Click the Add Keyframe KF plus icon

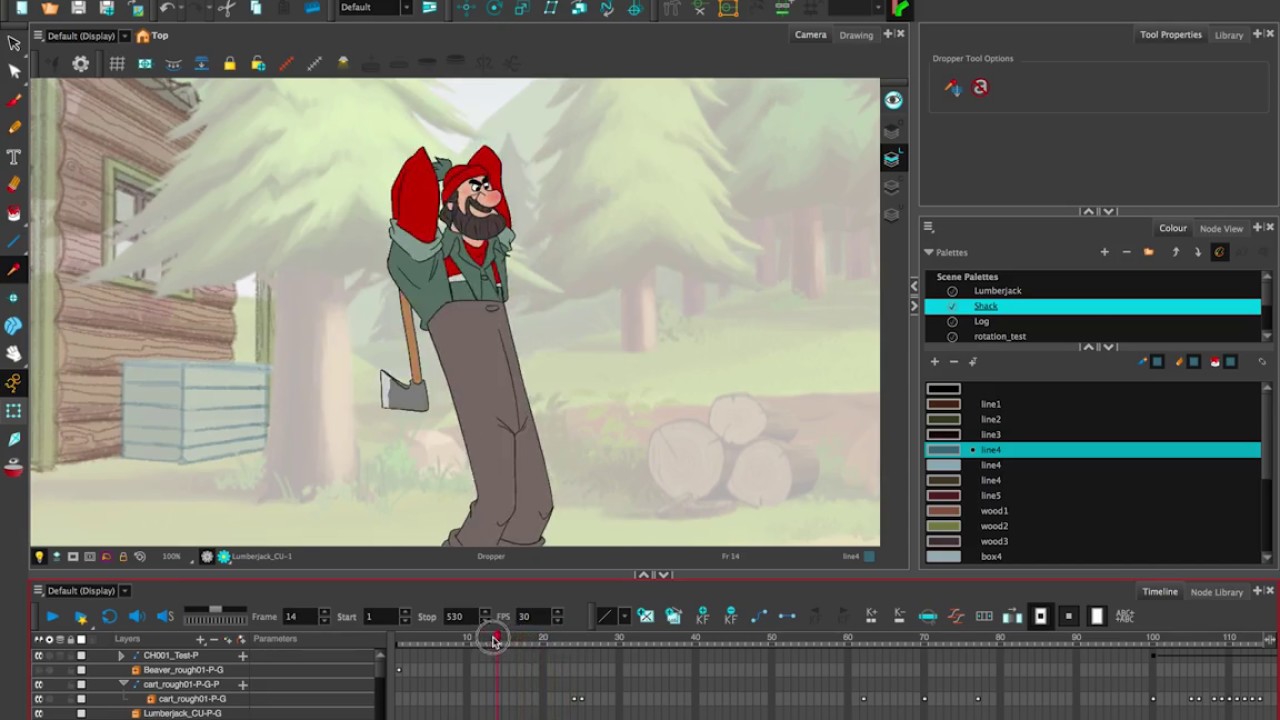point(702,616)
